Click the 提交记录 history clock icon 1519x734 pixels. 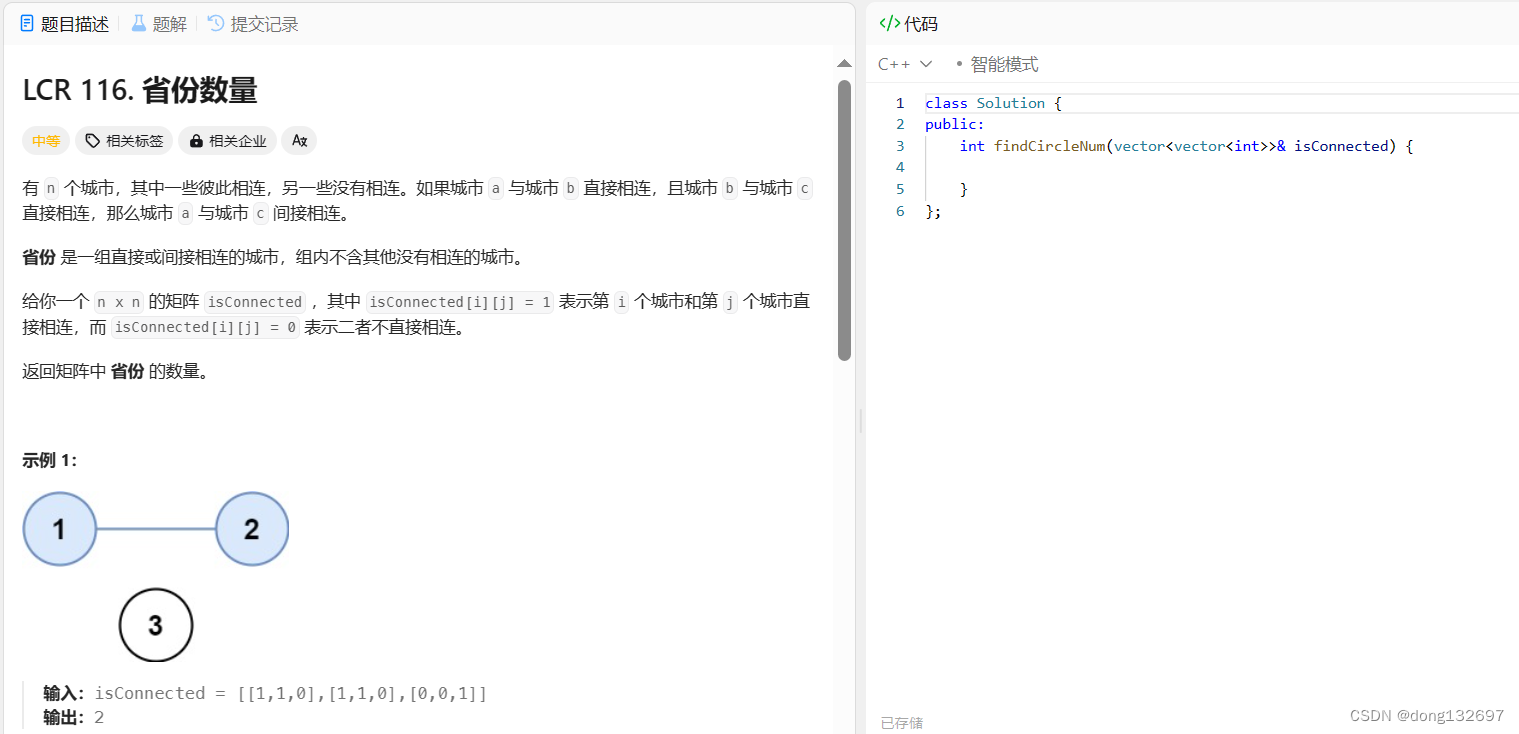[x=216, y=23]
